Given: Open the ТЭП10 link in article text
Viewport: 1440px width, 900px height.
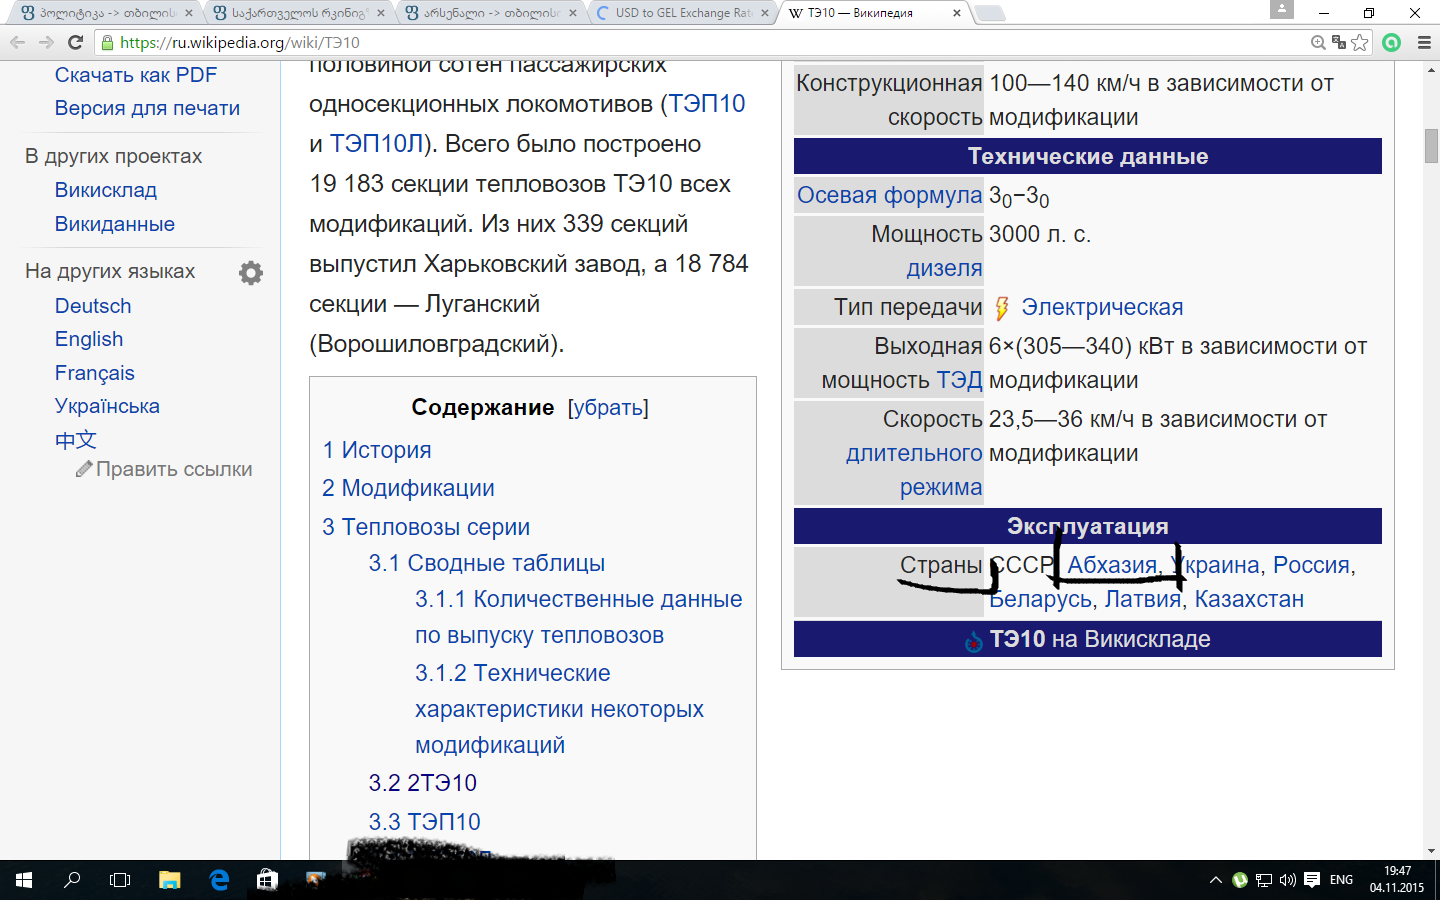Looking at the screenshot, I should [x=707, y=104].
